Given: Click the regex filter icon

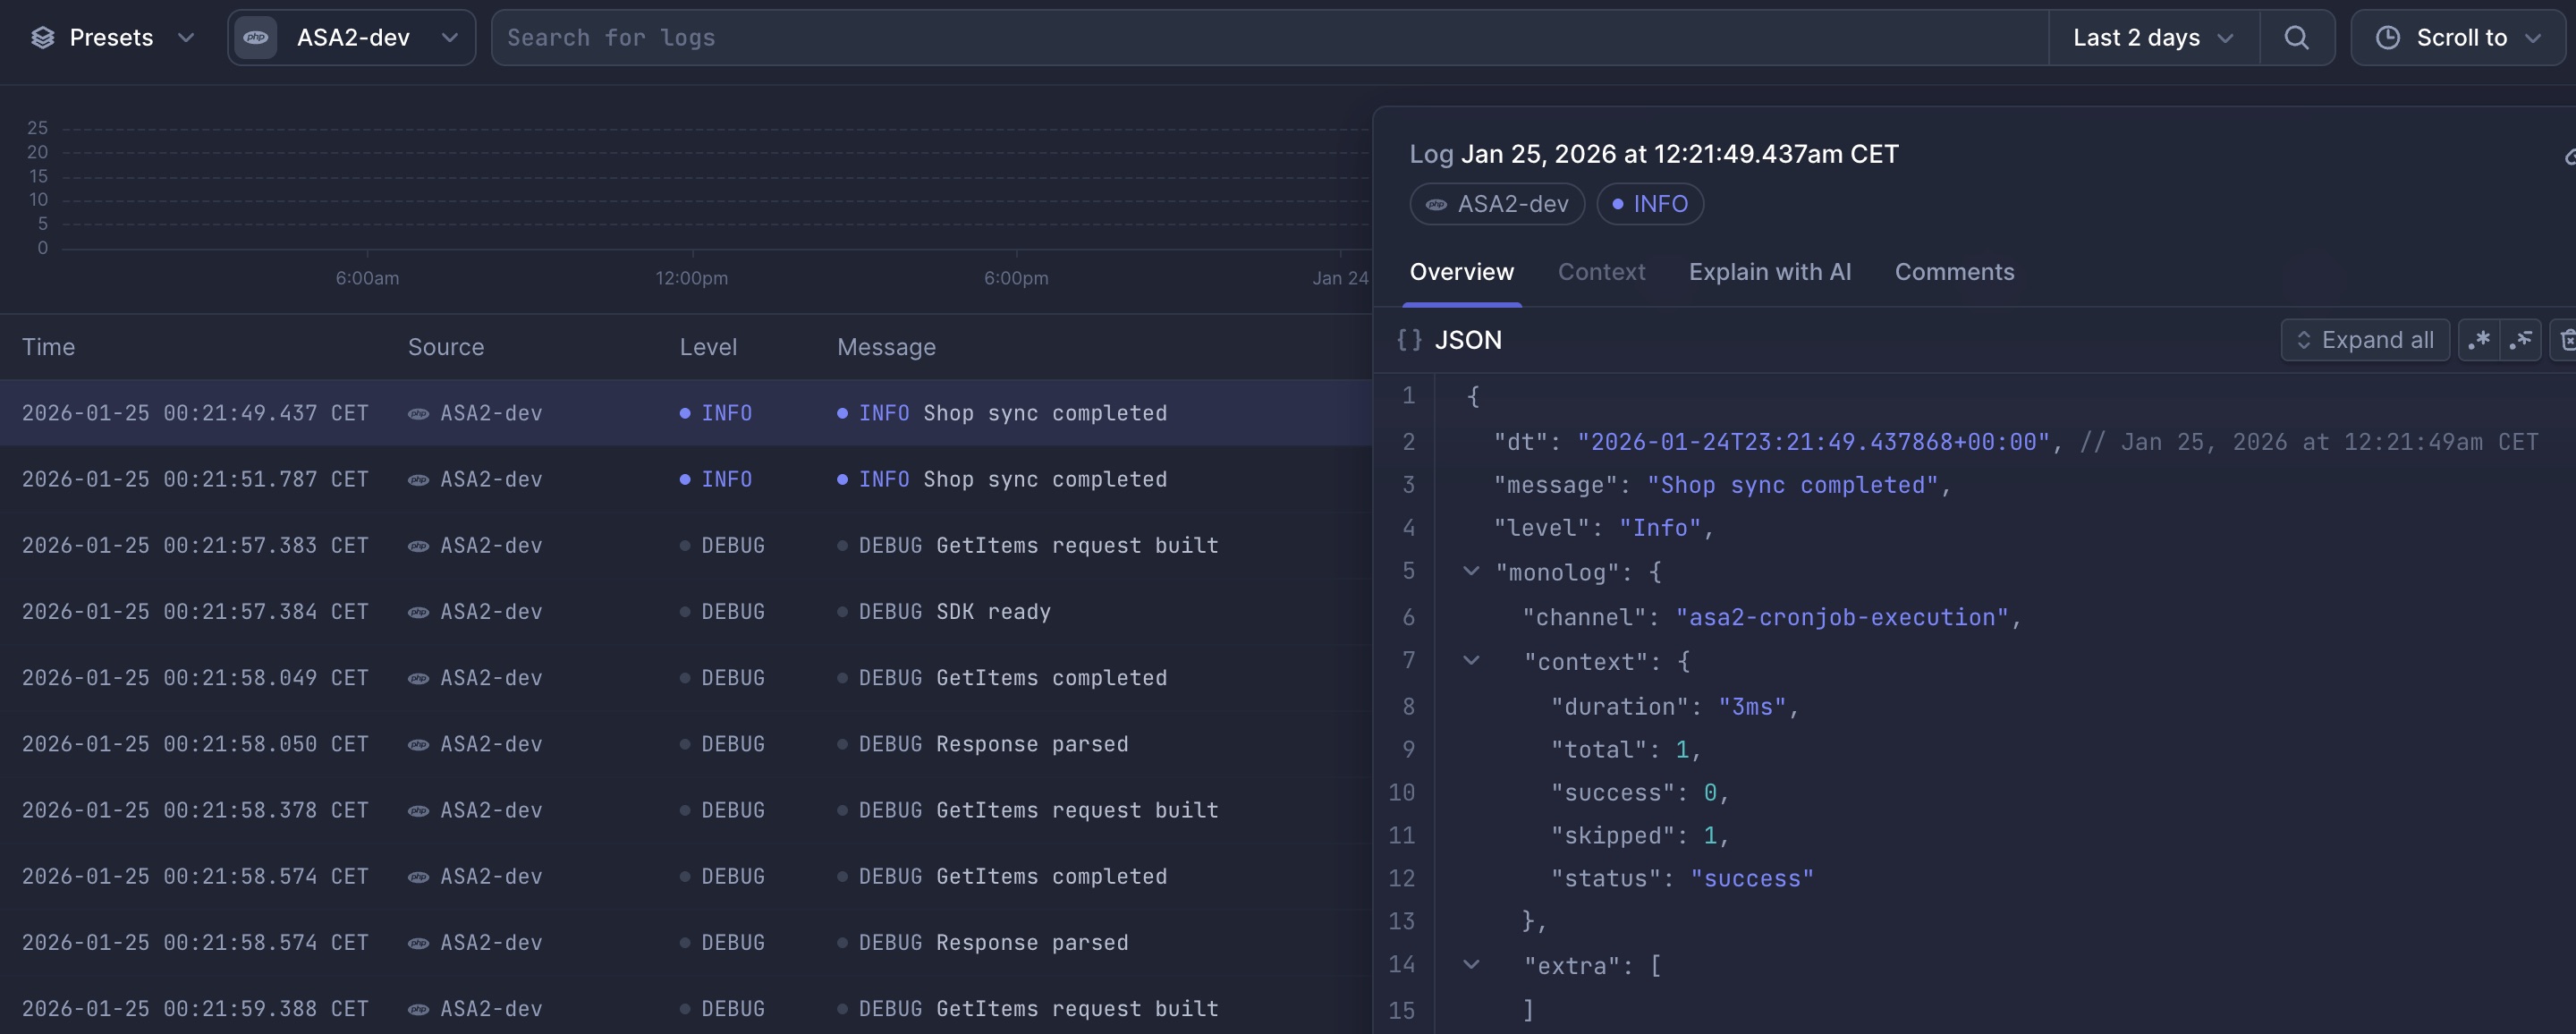Looking at the screenshot, I should [x=2478, y=340].
